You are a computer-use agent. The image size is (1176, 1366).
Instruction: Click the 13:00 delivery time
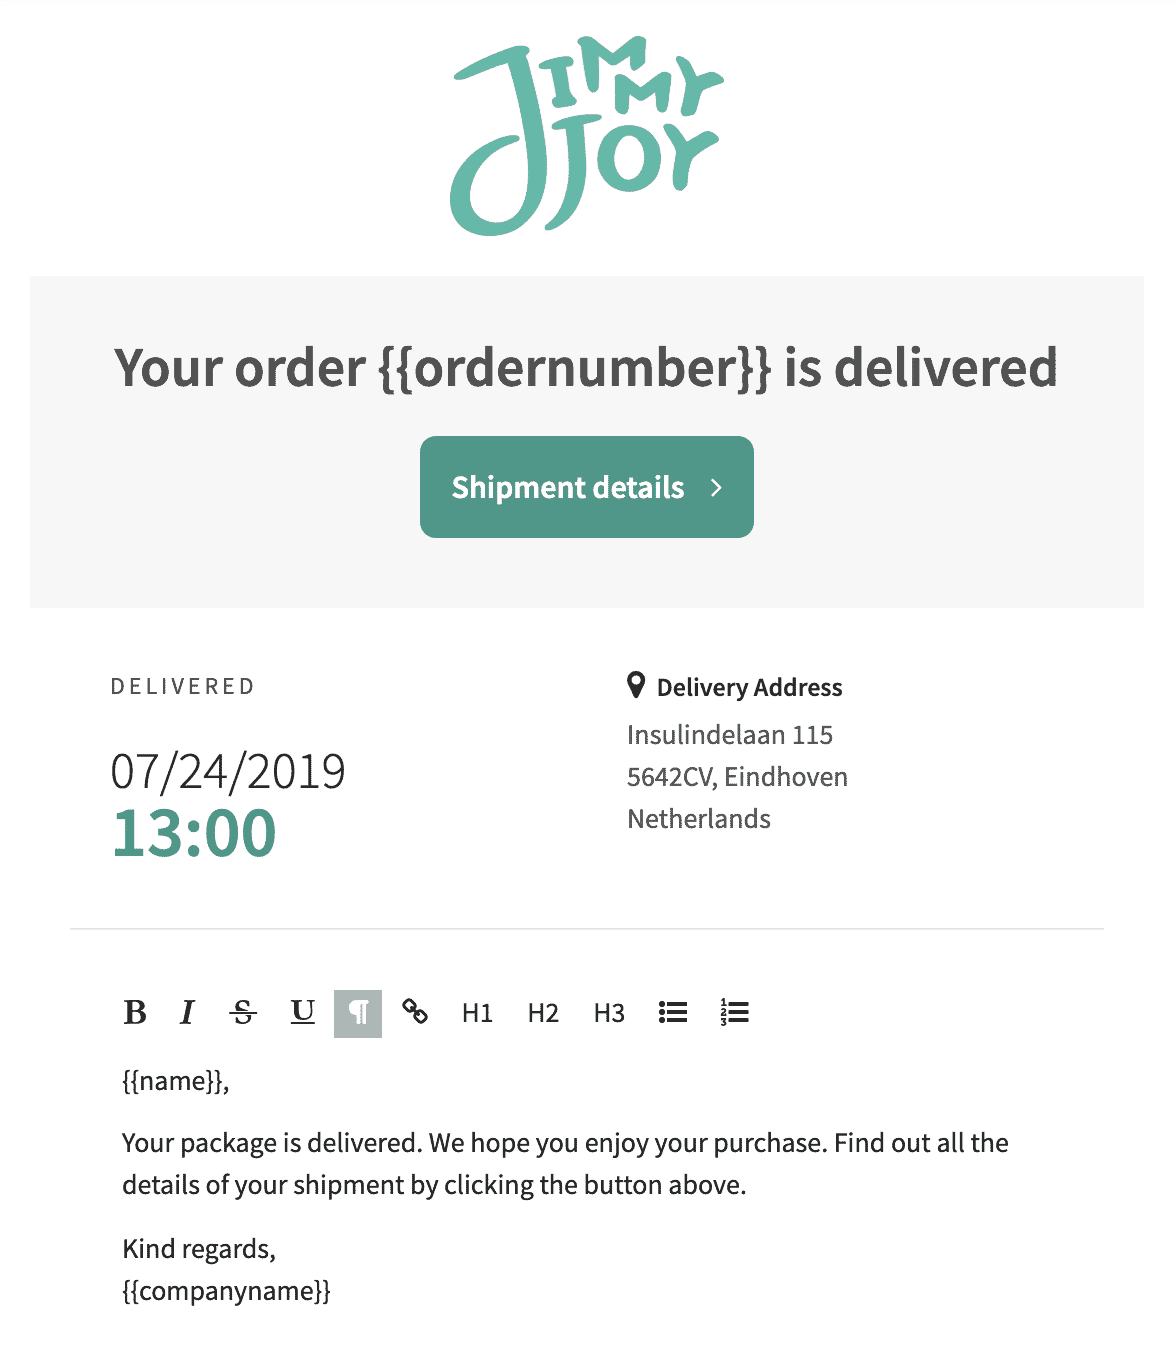tap(194, 833)
